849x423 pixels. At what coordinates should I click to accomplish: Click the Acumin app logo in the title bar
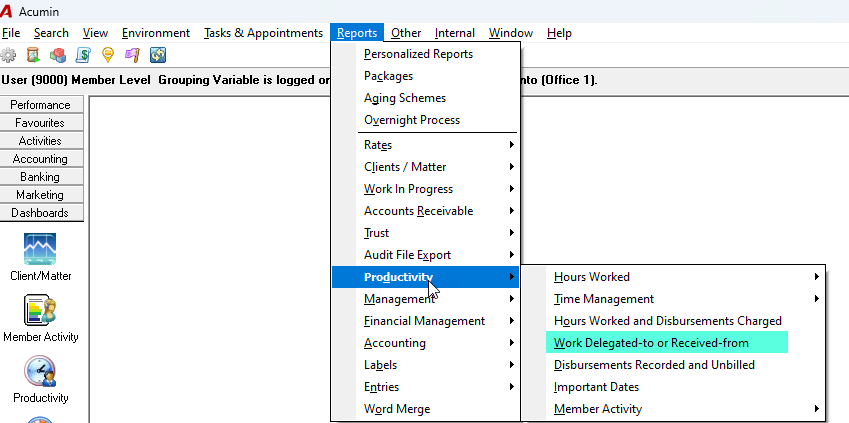tap(6, 11)
